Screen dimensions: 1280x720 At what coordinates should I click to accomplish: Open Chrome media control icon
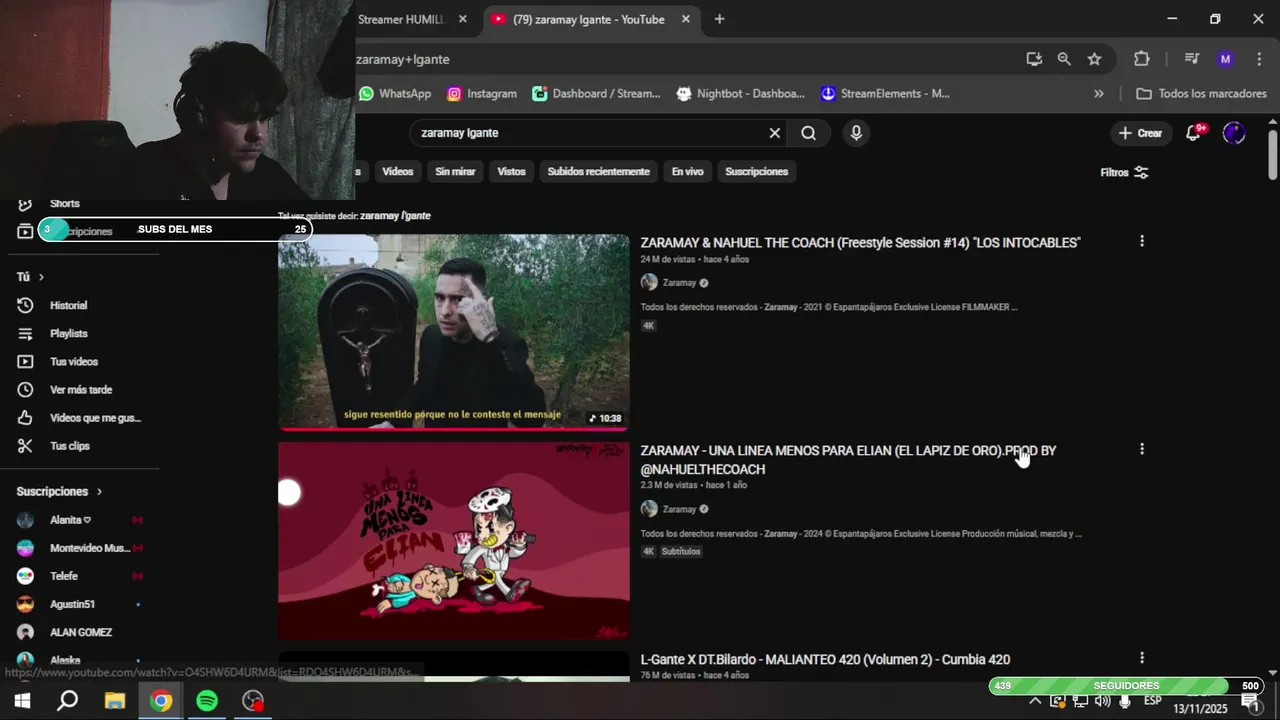point(1191,59)
